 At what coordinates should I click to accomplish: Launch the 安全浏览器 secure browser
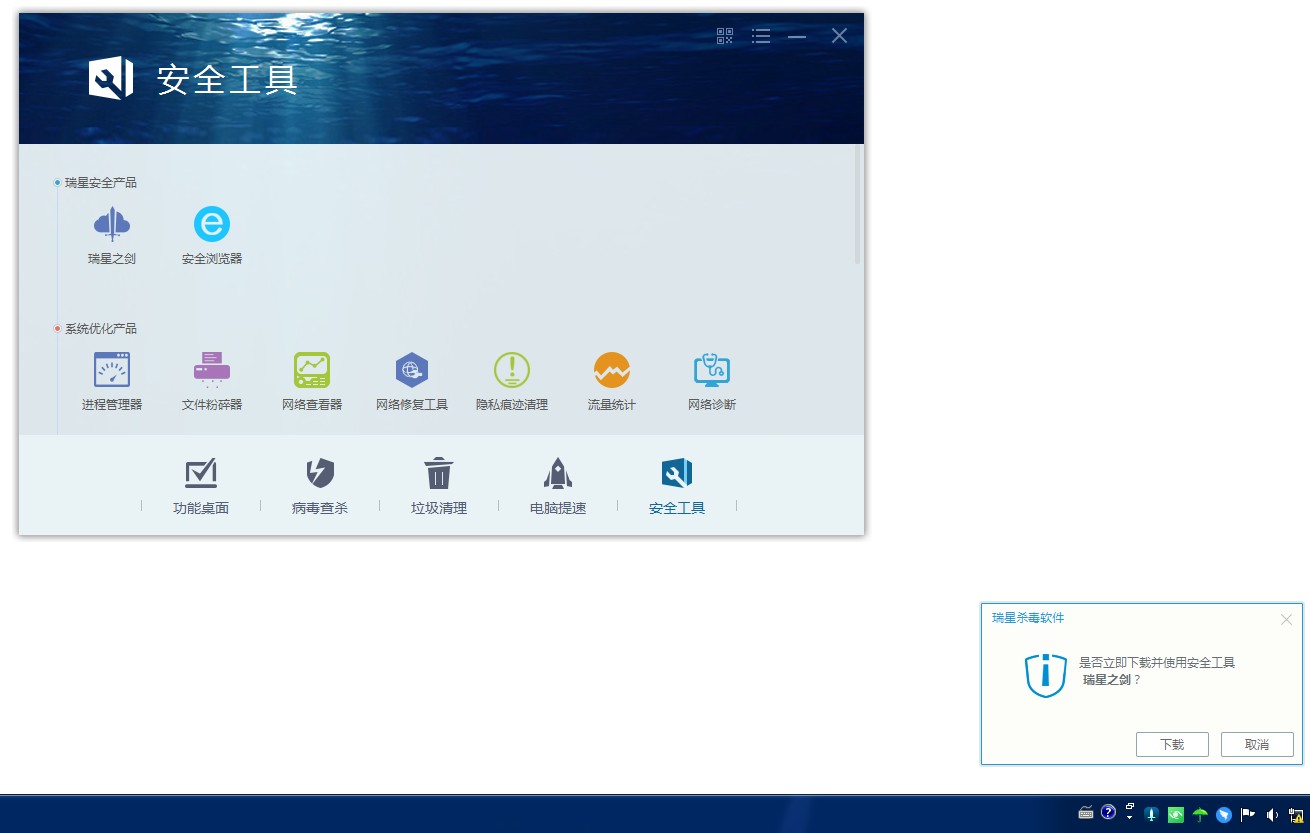[212, 236]
